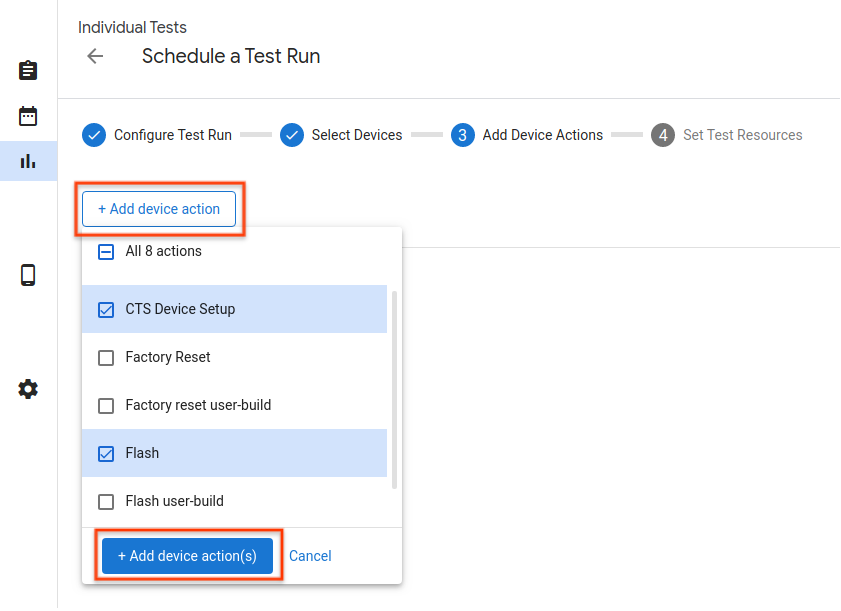Select the calendar sidebar icon
Screen dimensions: 841x611
[27, 115]
